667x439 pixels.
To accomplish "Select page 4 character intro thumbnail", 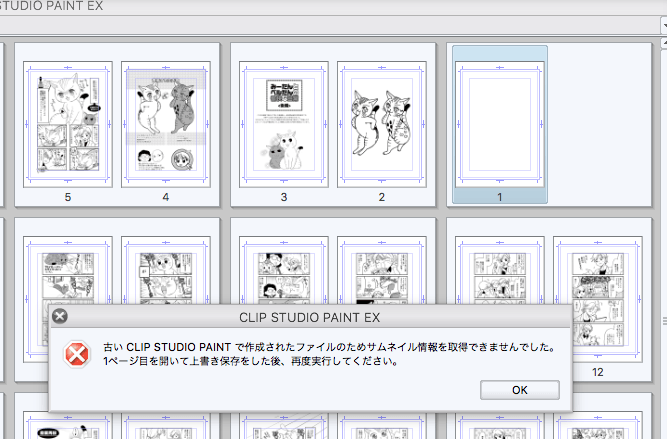I will coord(165,124).
